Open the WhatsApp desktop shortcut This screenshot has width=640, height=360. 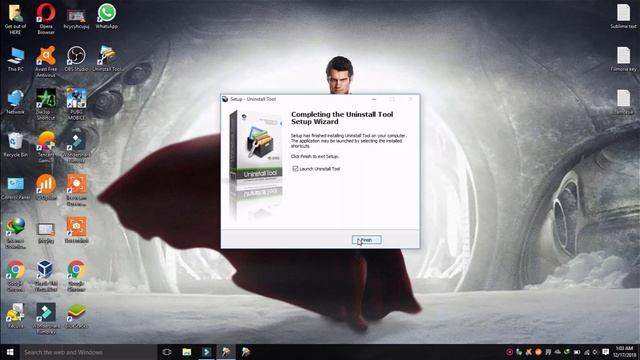107,16
